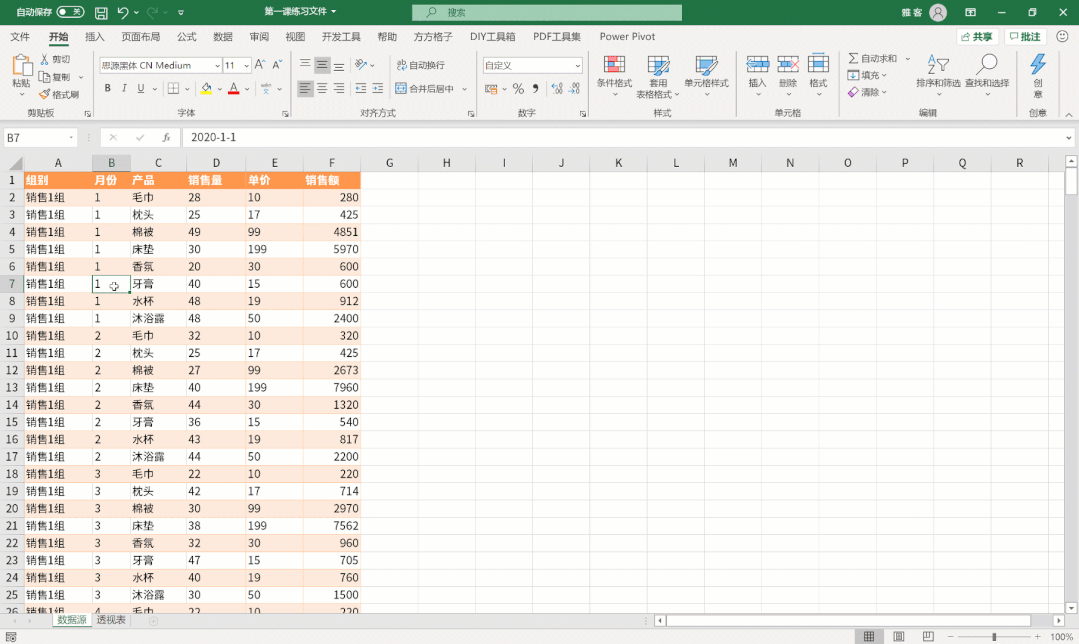The height and width of the screenshot is (644, 1079).
Task: Toggle Bold formatting
Action: (x=107, y=88)
